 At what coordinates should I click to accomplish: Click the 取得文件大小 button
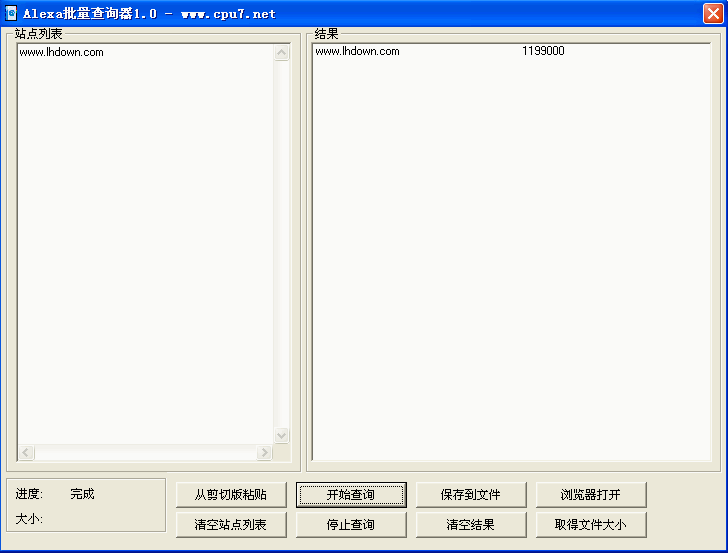click(591, 525)
